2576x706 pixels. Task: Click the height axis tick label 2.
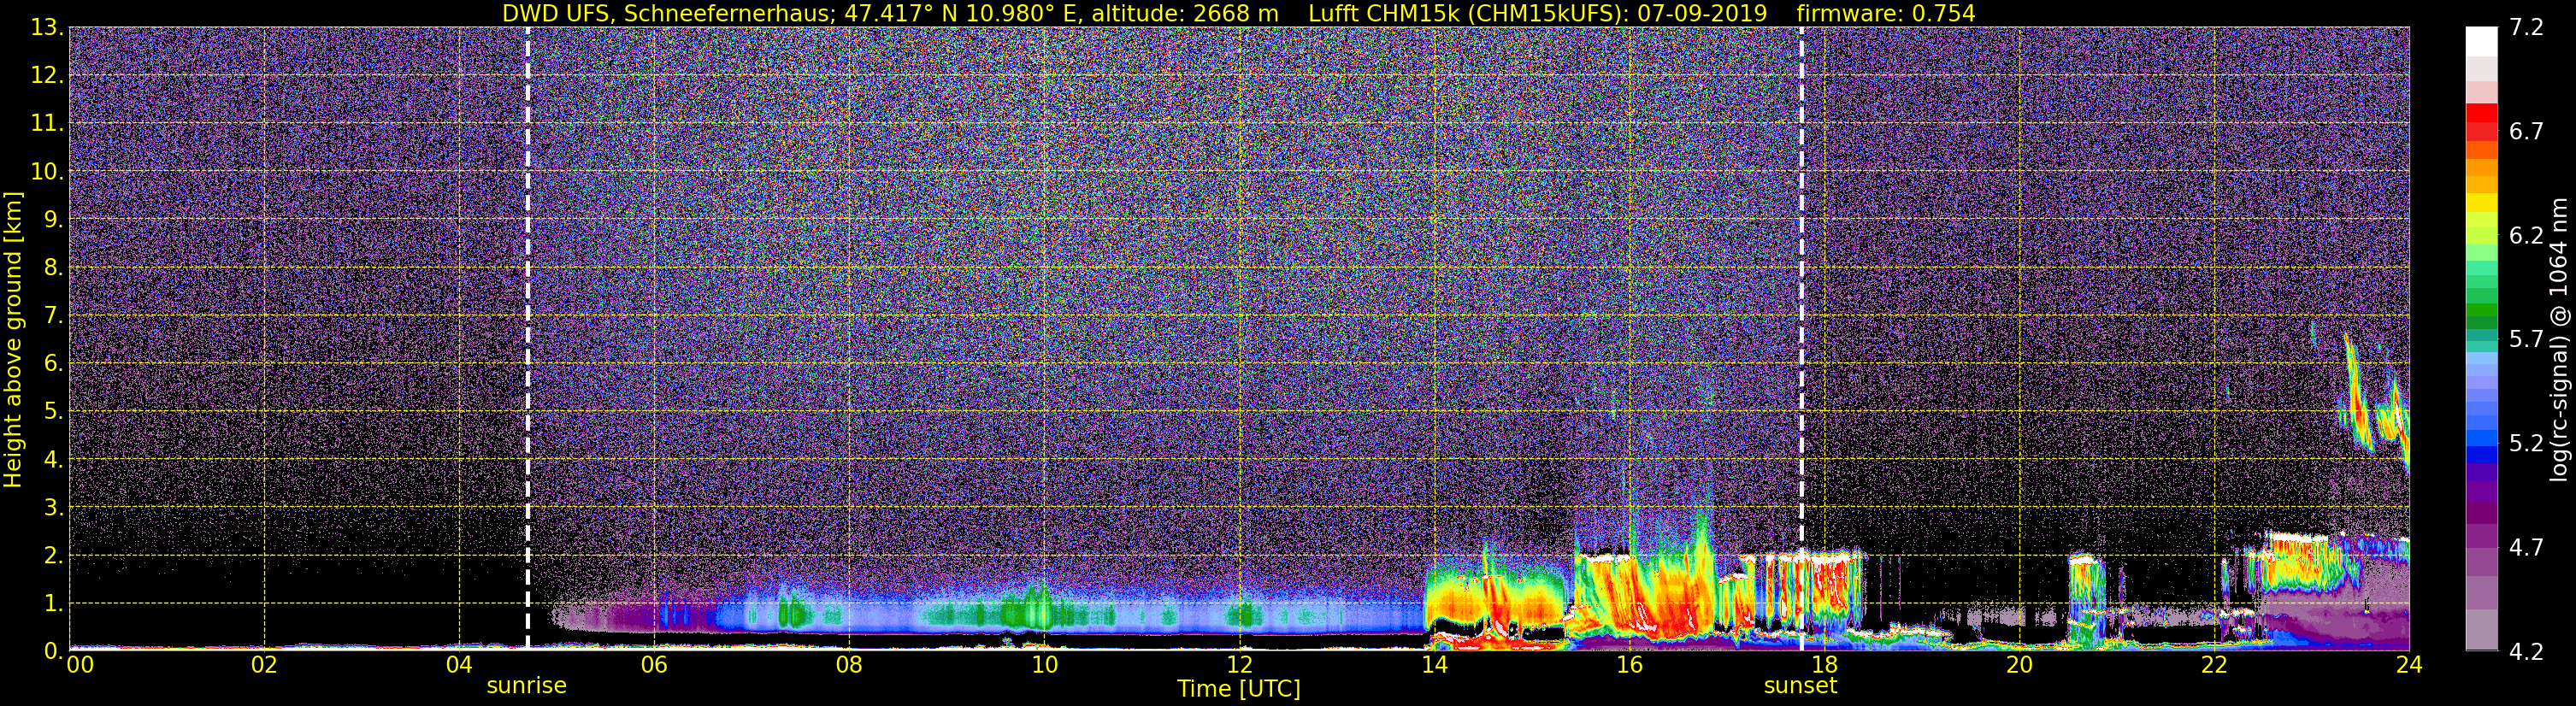pos(53,555)
